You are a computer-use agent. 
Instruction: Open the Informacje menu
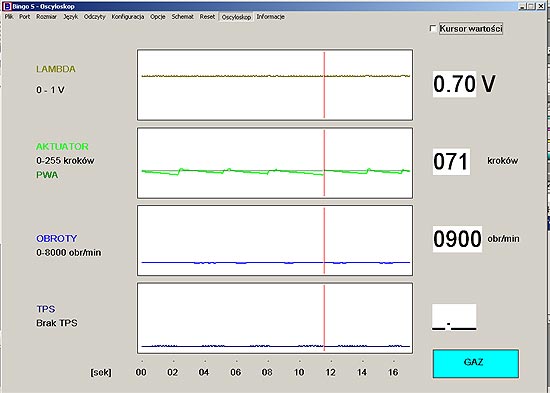270,17
